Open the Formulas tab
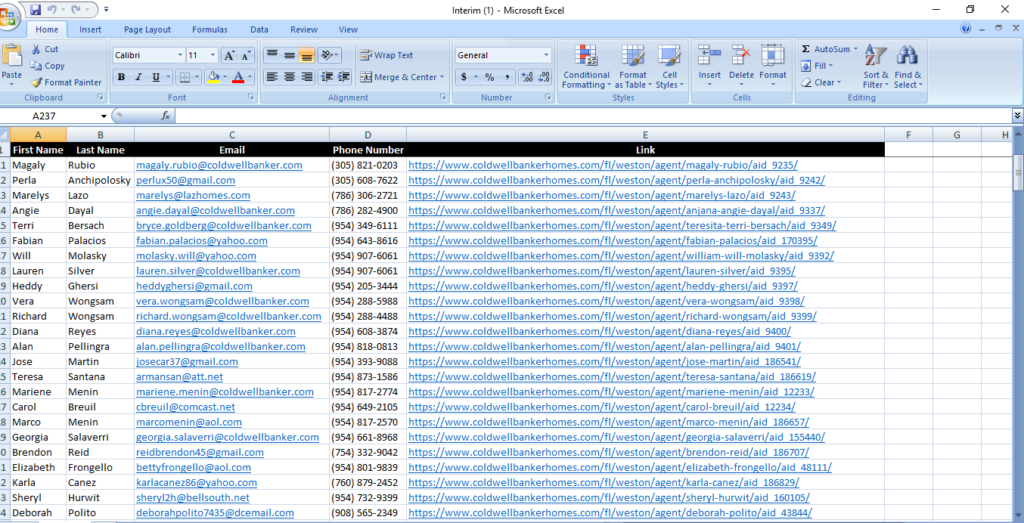Screen dimensions: 1024x523 [x=210, y=29]
